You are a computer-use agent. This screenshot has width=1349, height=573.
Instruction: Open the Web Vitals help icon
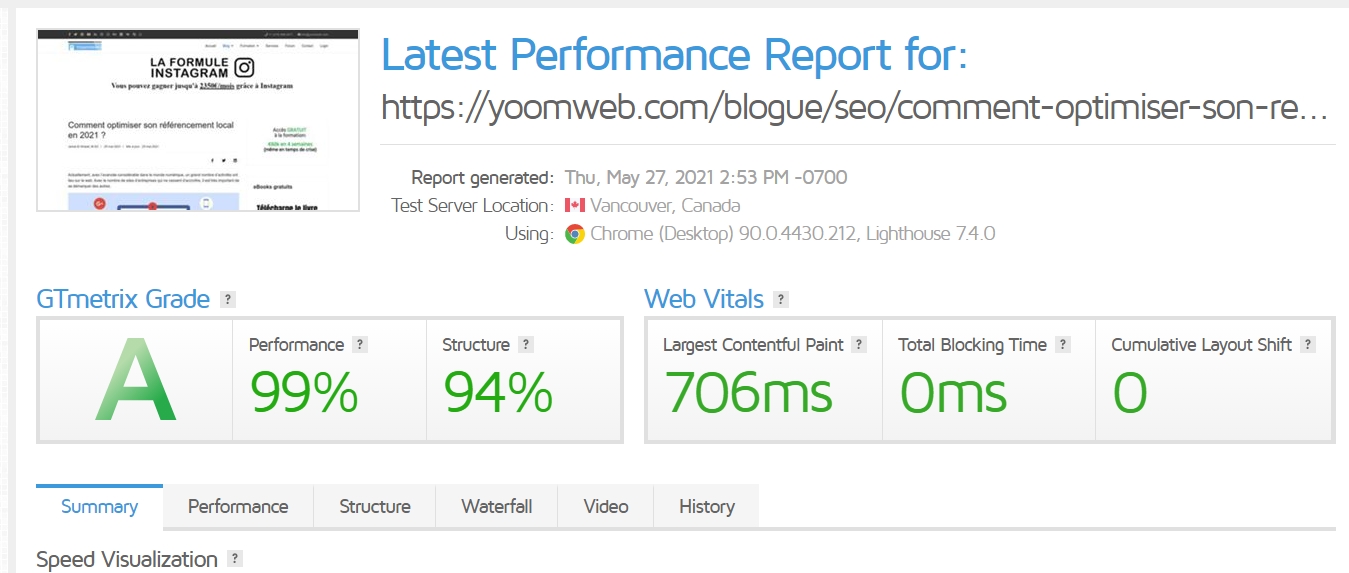(x=781, y=299)
